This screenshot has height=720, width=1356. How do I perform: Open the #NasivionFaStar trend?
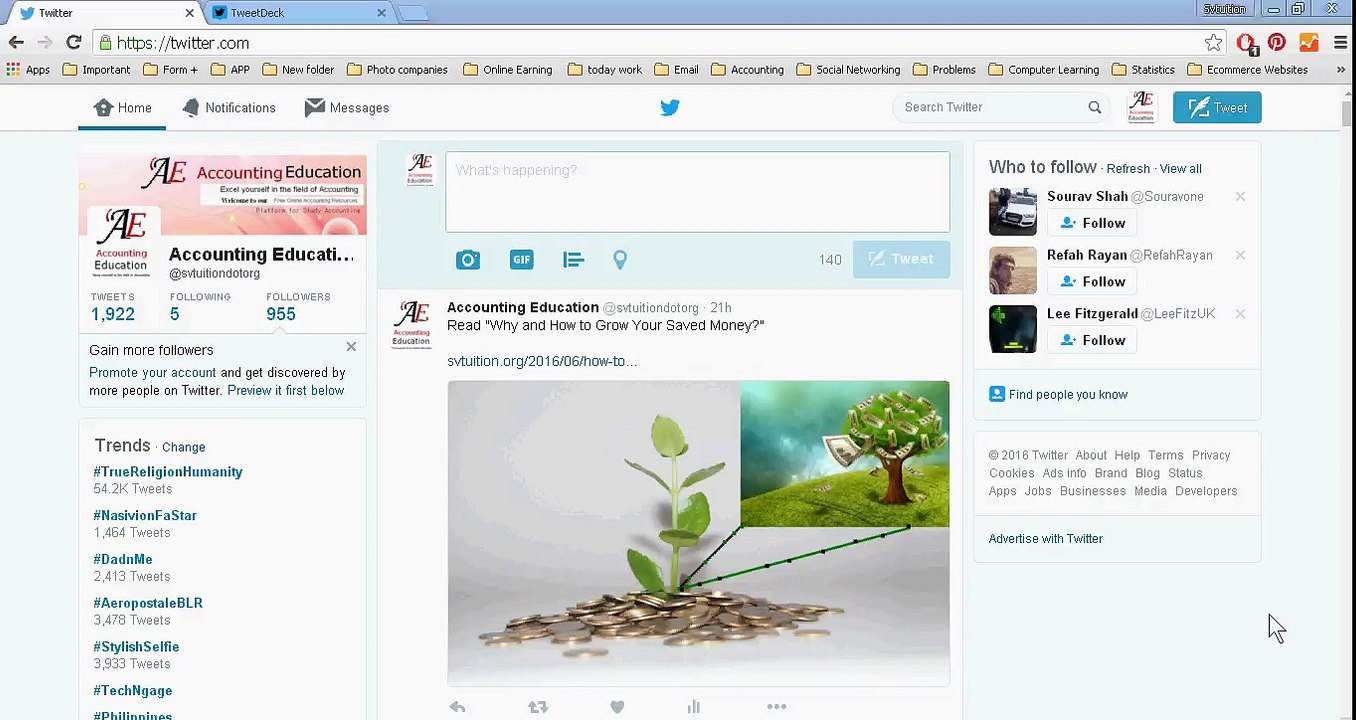point(145,516)
